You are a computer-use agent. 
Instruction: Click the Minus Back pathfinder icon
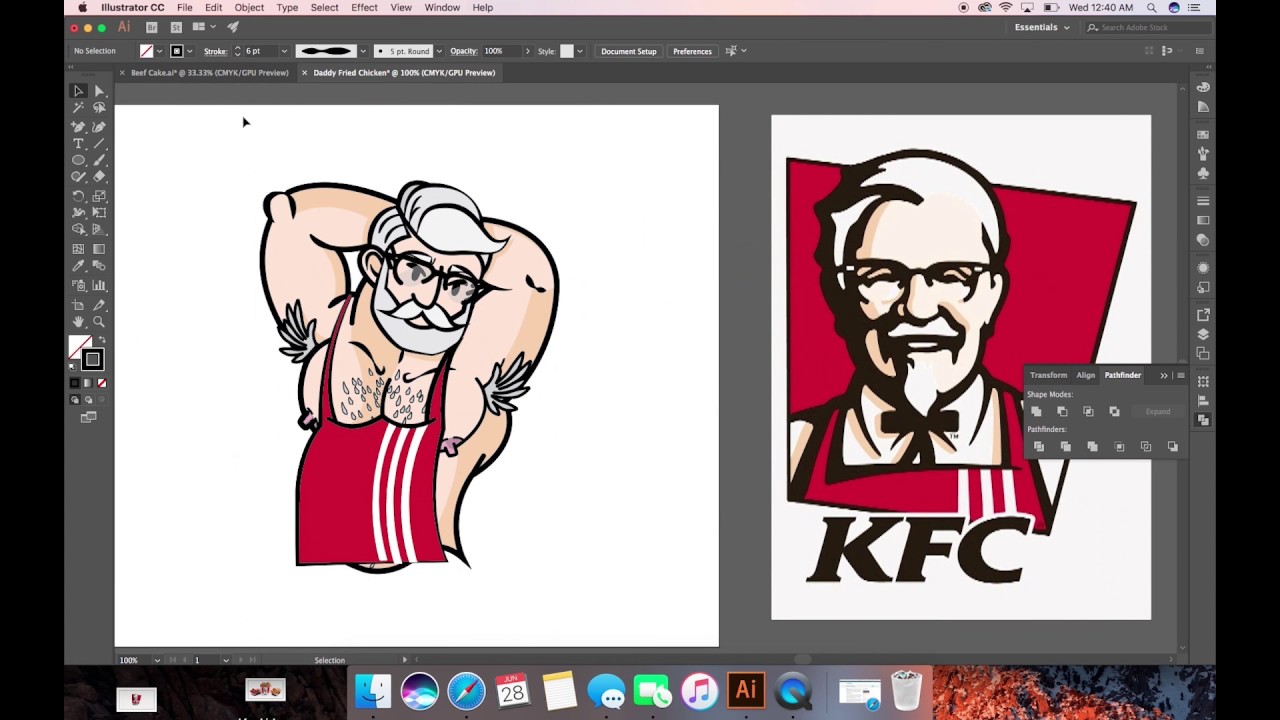[1172, 447]
